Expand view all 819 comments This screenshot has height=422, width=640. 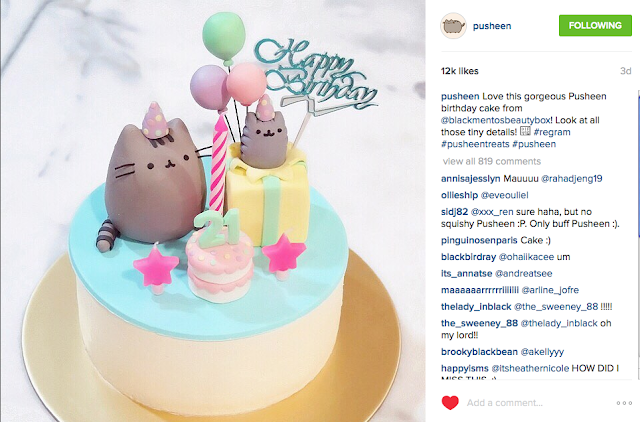click(x=492, y=161)
